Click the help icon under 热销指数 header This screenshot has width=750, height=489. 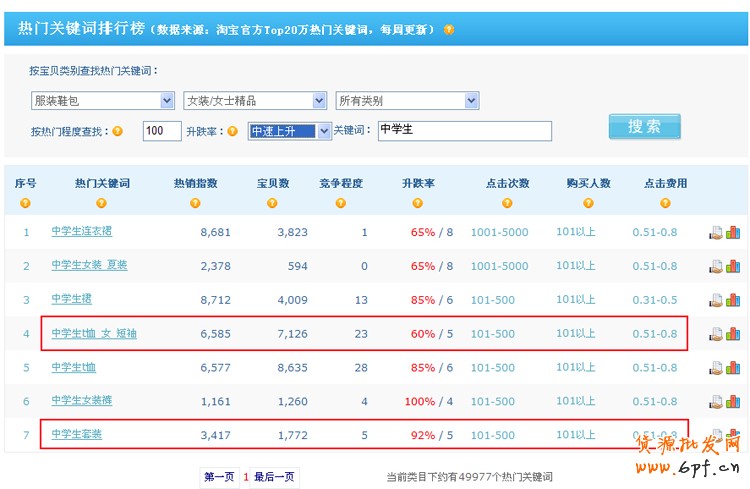[x=195, y=203]
